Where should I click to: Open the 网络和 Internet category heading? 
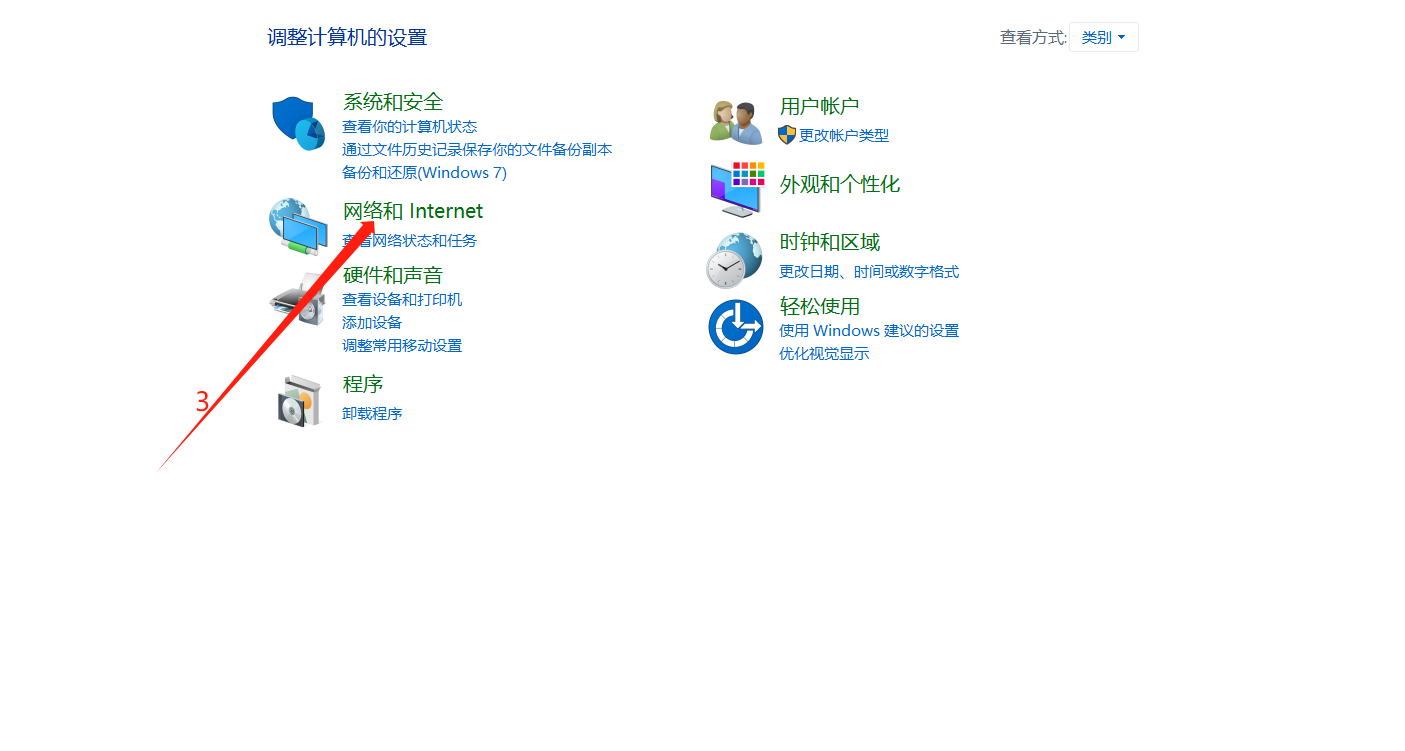pyautogui.click(x=413, y=211)
